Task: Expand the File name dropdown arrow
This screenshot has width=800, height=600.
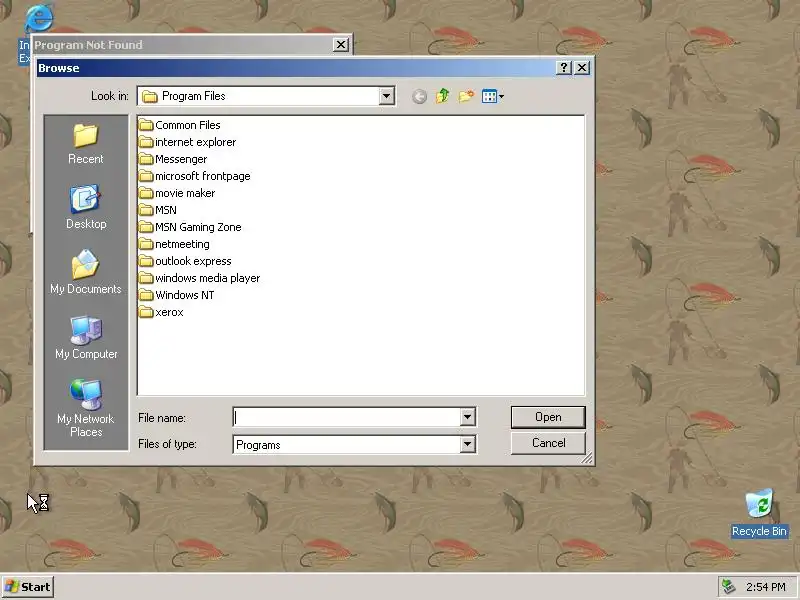Action: click(x=467, y=417)
